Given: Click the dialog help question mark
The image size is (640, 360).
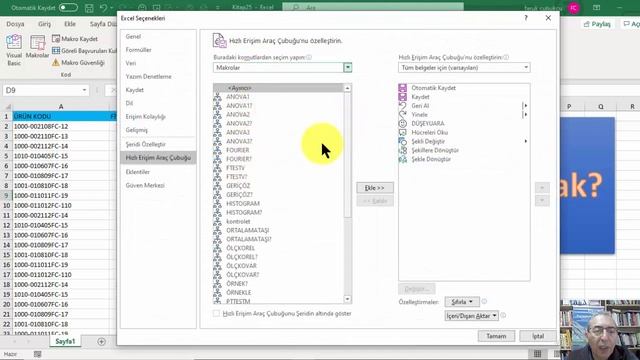Looking at the screenshot, I should click(x=526, y=18).
